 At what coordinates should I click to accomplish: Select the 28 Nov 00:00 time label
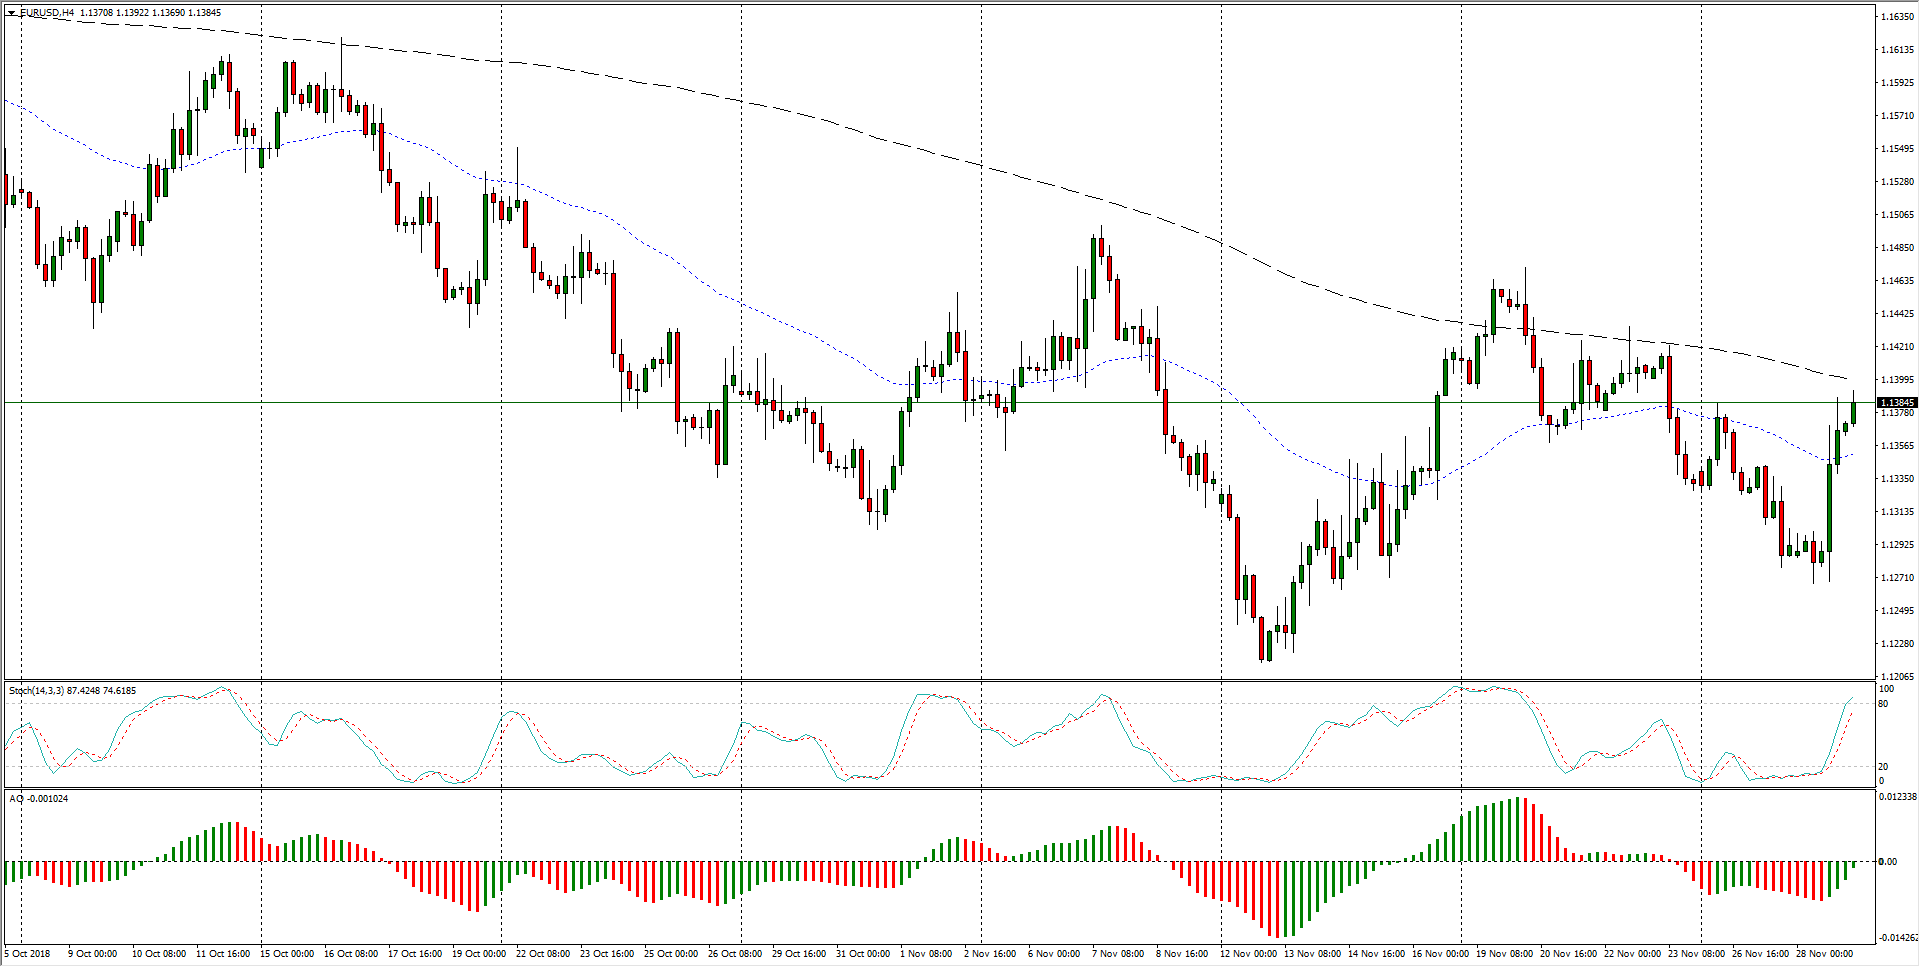(1825, 954)
